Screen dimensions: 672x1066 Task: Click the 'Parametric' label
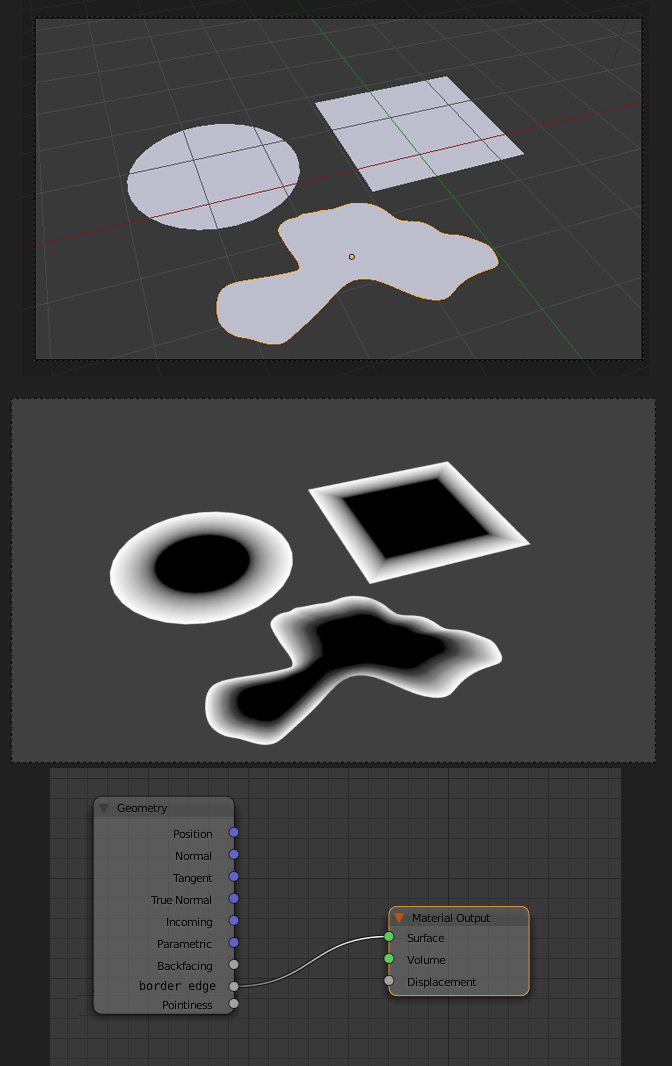184,944
